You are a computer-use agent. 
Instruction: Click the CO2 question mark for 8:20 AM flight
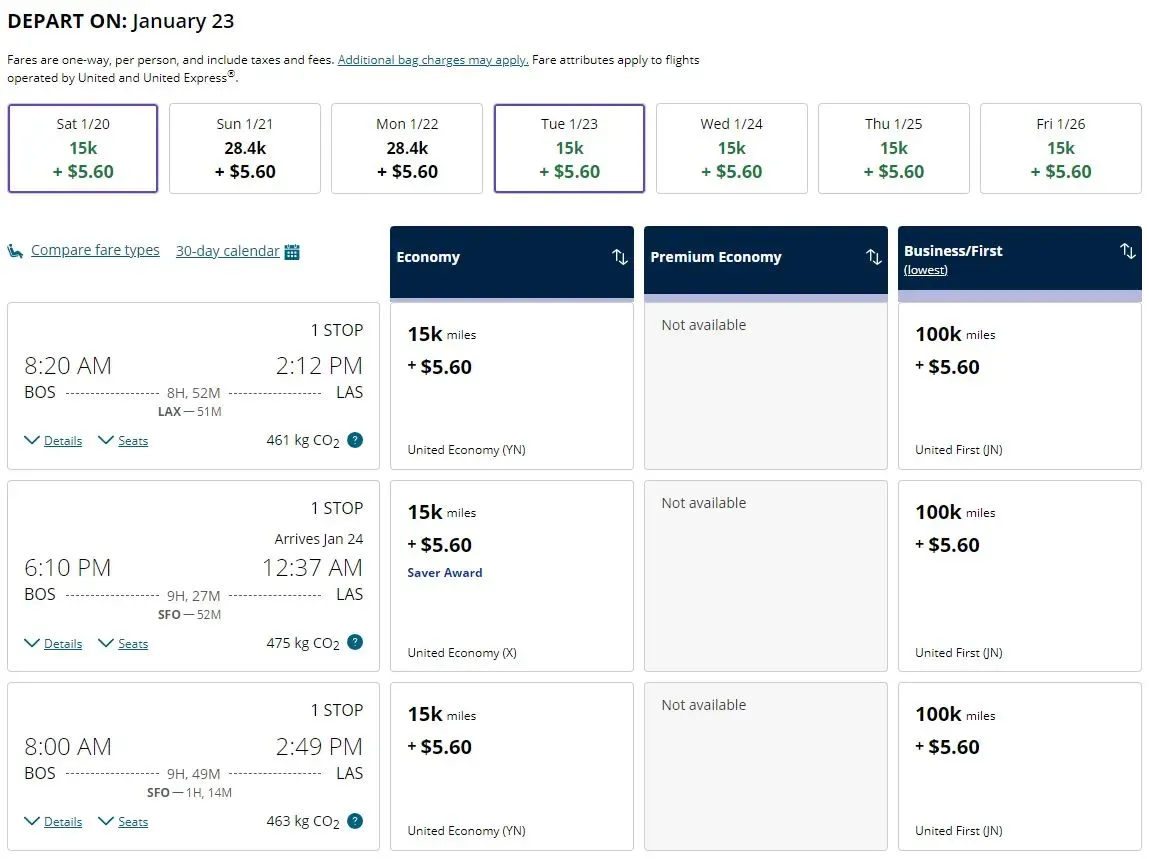pos(355,440)
